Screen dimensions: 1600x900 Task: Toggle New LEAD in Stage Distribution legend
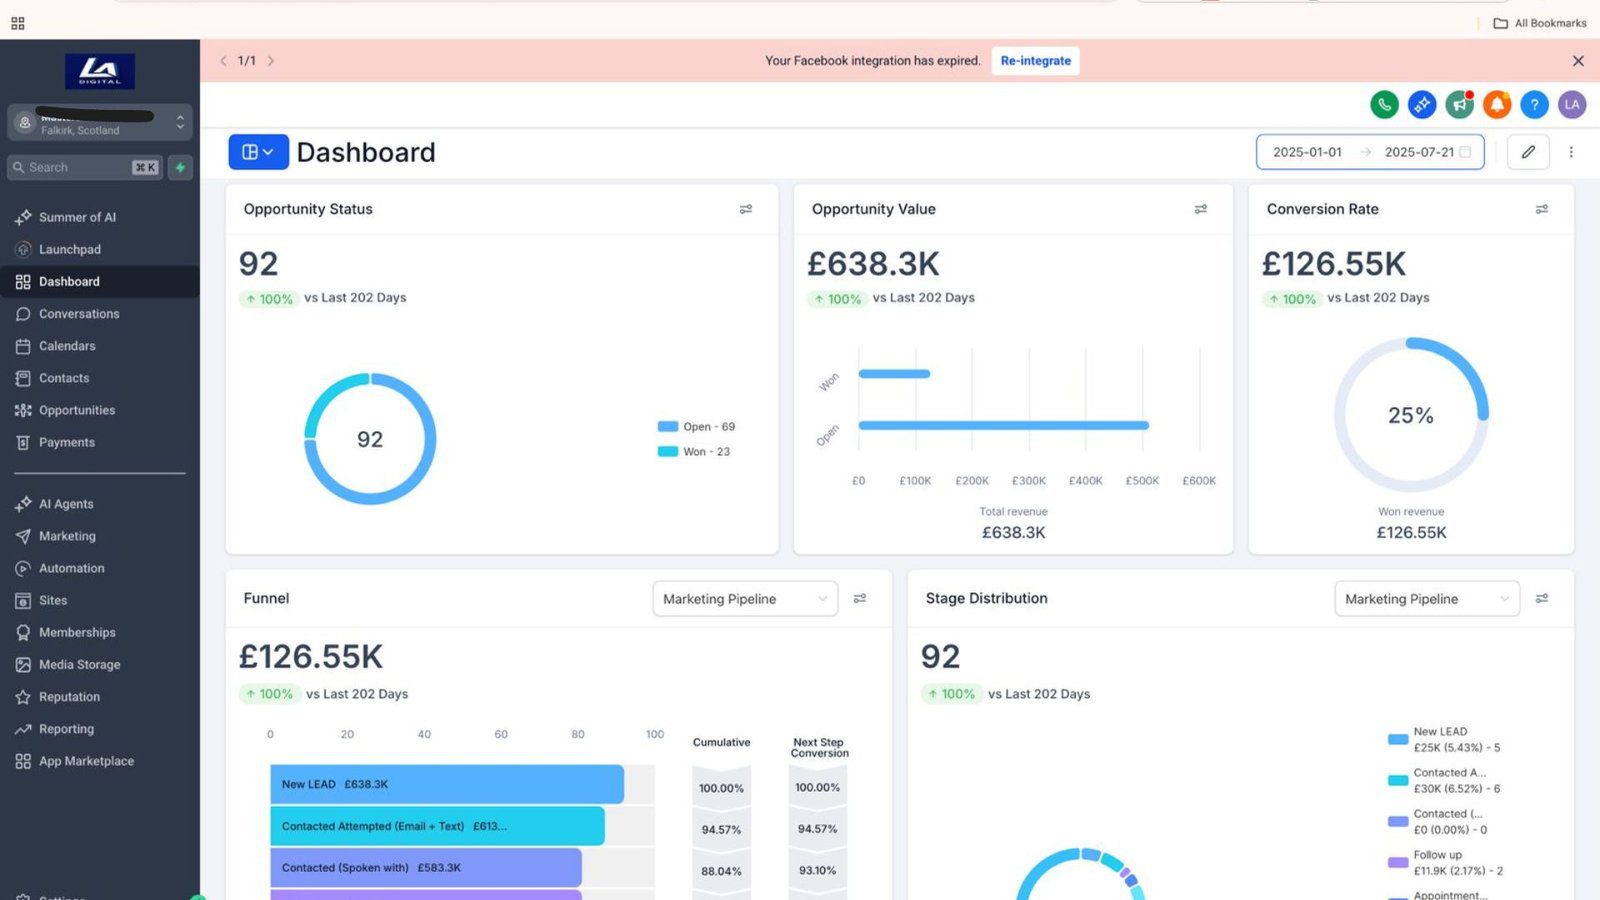pos(1440,739)
